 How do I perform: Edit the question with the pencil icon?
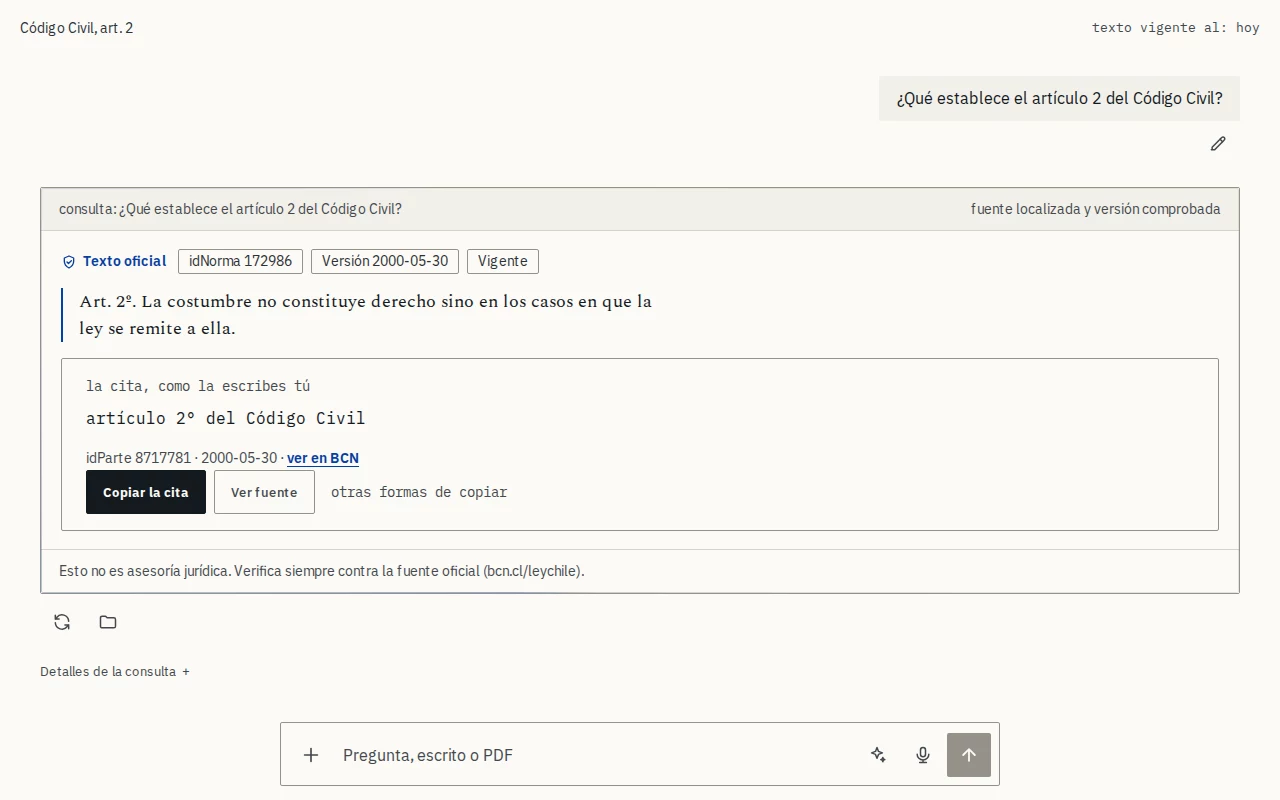click(1218, 144)
